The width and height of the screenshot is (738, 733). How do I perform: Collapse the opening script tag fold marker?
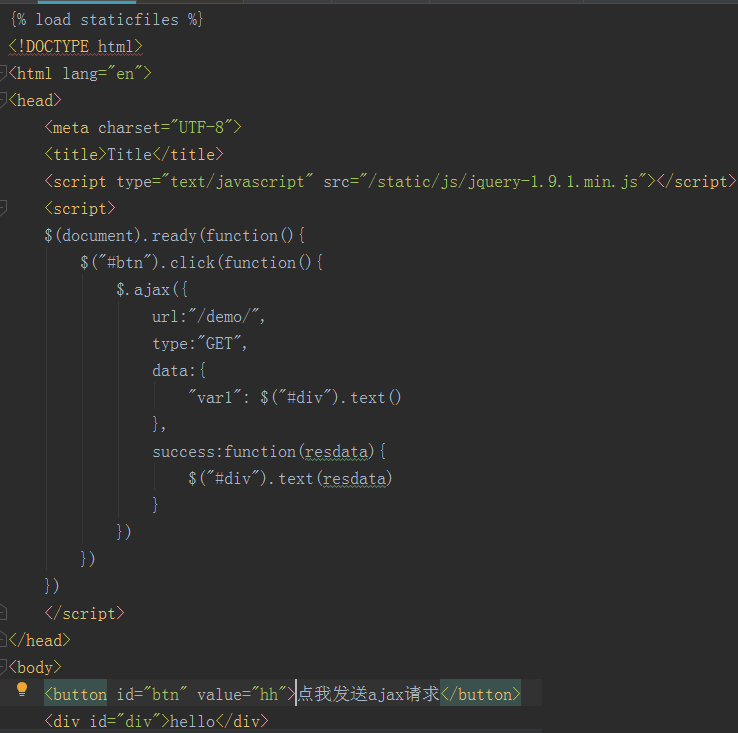click(x=2, y=208)
